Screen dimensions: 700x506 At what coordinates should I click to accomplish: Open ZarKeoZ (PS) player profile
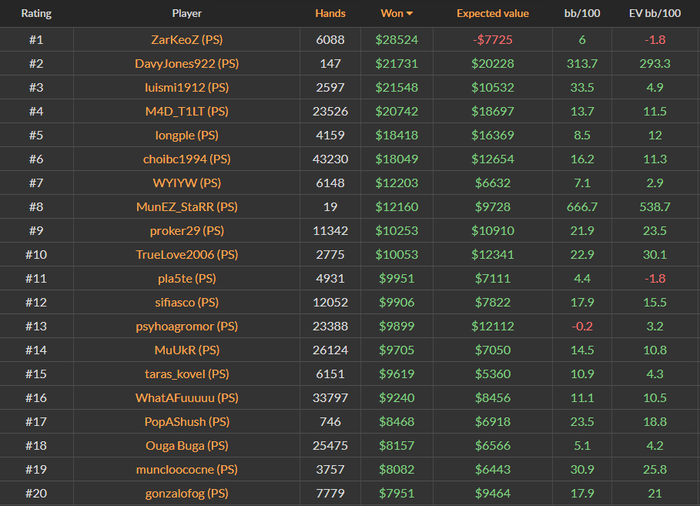point(186,39)
